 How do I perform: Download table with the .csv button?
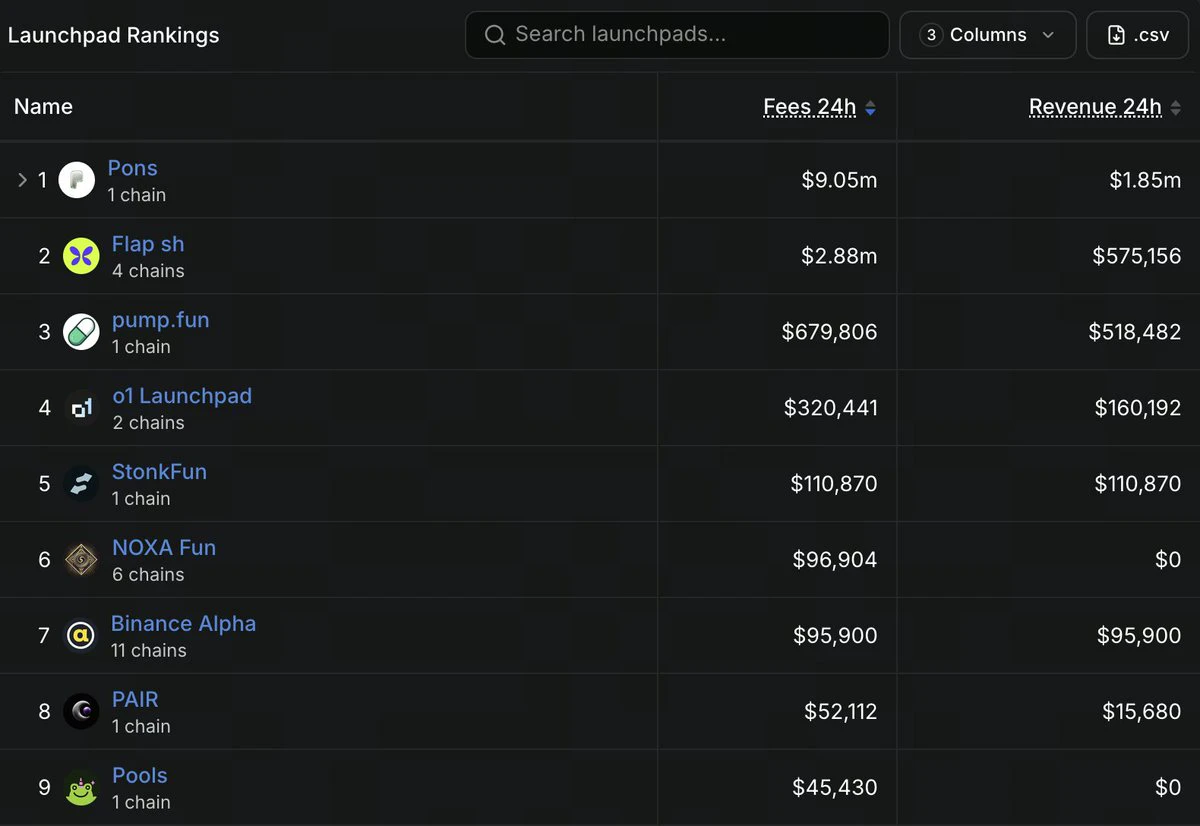point(1137,35)
